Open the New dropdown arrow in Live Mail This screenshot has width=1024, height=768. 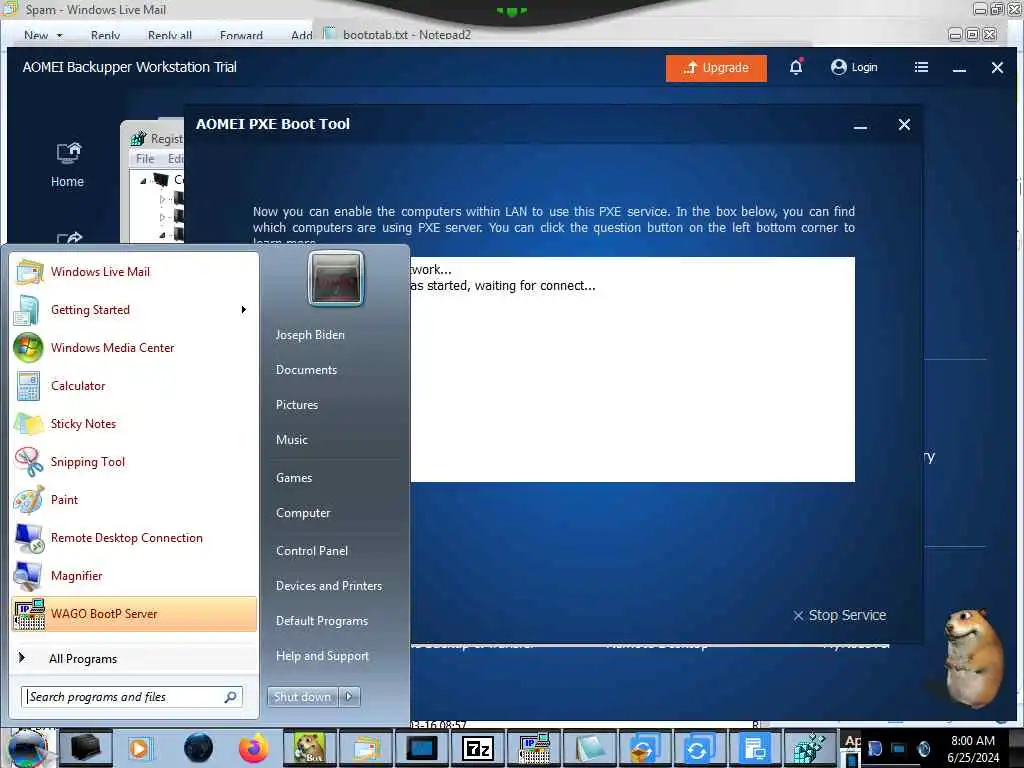coord(59,35)
